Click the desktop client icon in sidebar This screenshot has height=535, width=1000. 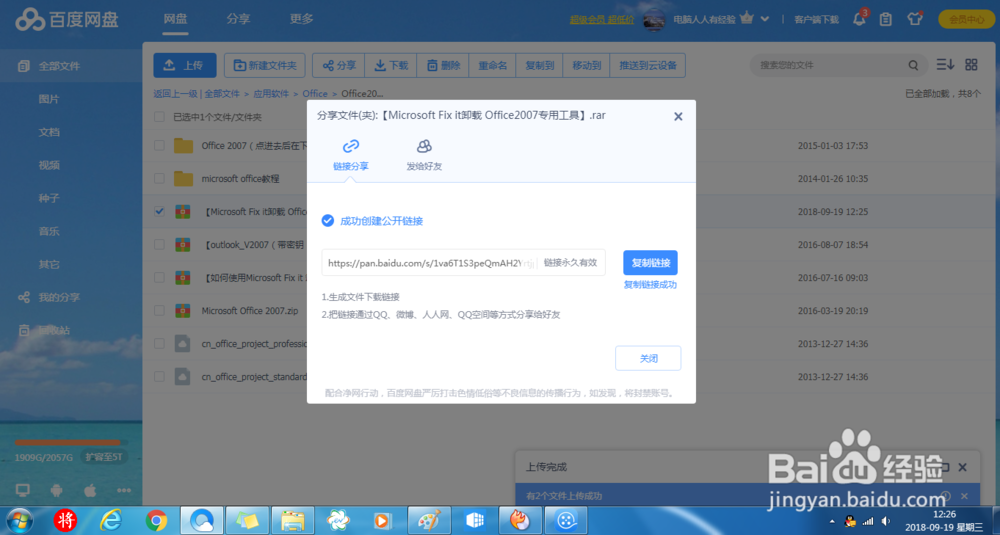tap(23, 490)
